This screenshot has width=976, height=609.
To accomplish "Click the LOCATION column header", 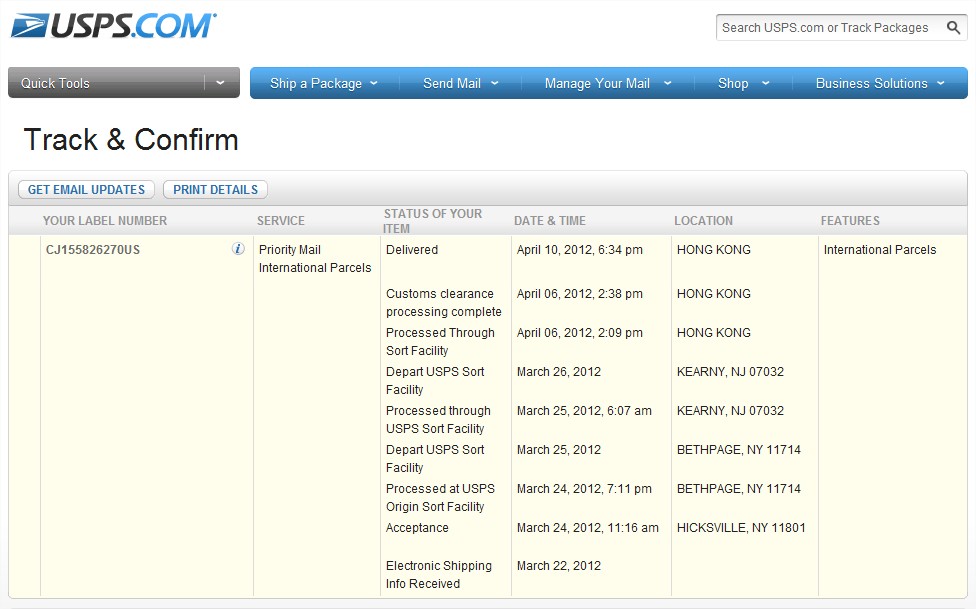I will 703,220.
